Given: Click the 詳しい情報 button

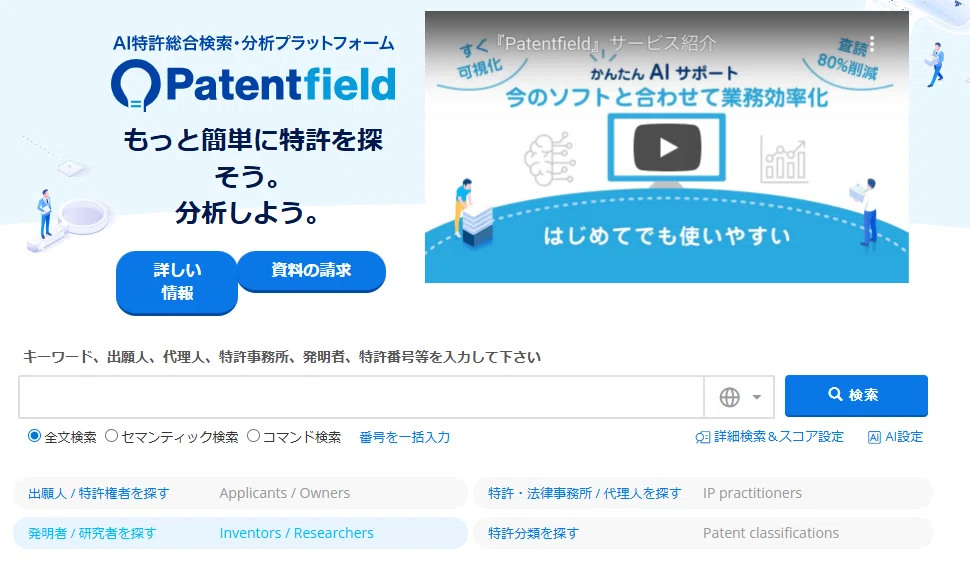Looking at the screenshot, I should [177, 282].
